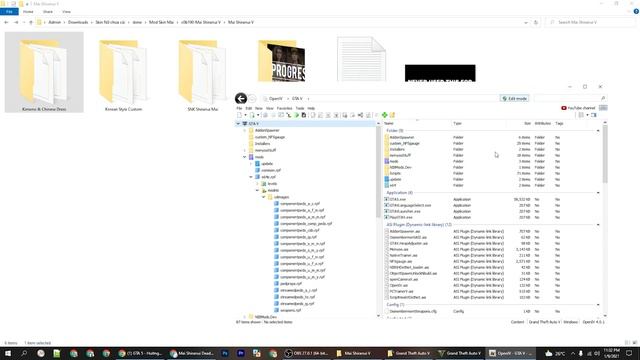Open OpenIV's Favorites menu
Viewport: 640px width, 360px height.
point(284,108)
